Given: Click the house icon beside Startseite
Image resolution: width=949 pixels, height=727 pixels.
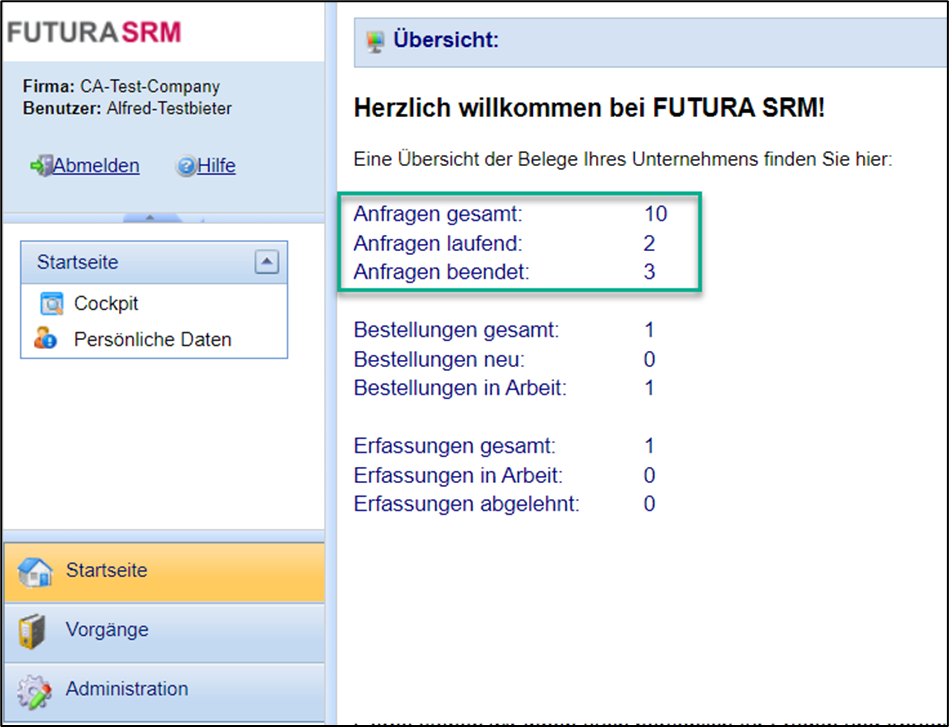Looking at the screenshot, I should coord(35,572).
